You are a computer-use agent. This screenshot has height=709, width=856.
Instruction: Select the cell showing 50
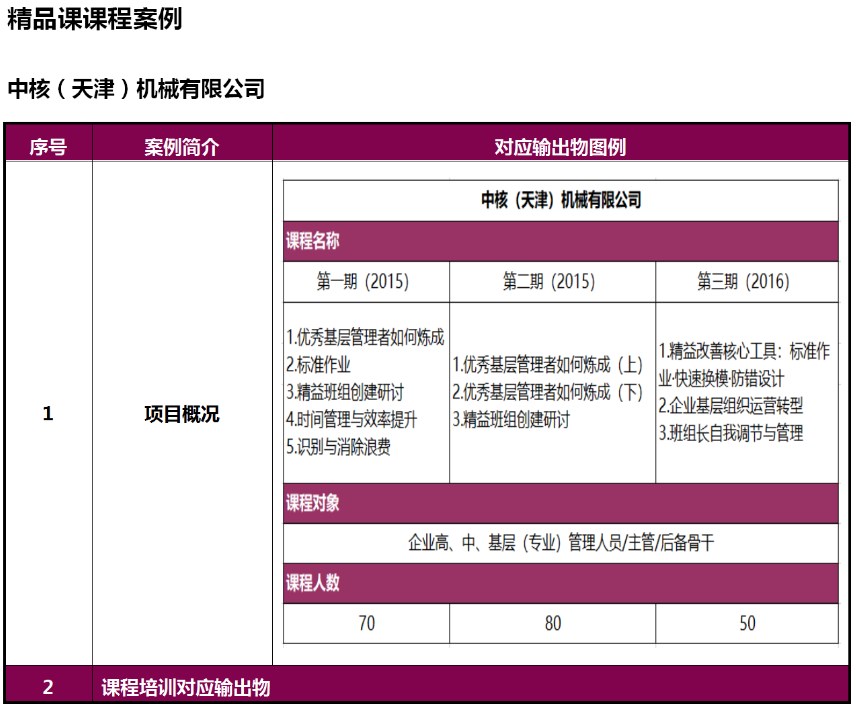click(745, 622)
